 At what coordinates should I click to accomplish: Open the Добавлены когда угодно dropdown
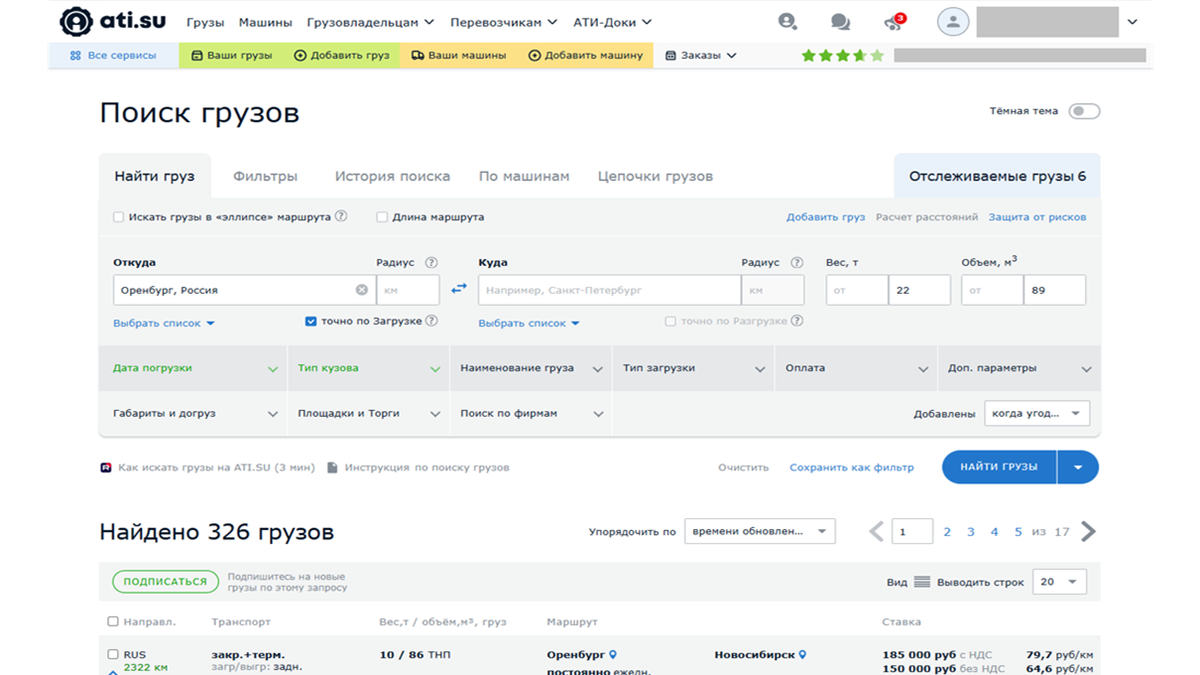(x=1037, y=413)
